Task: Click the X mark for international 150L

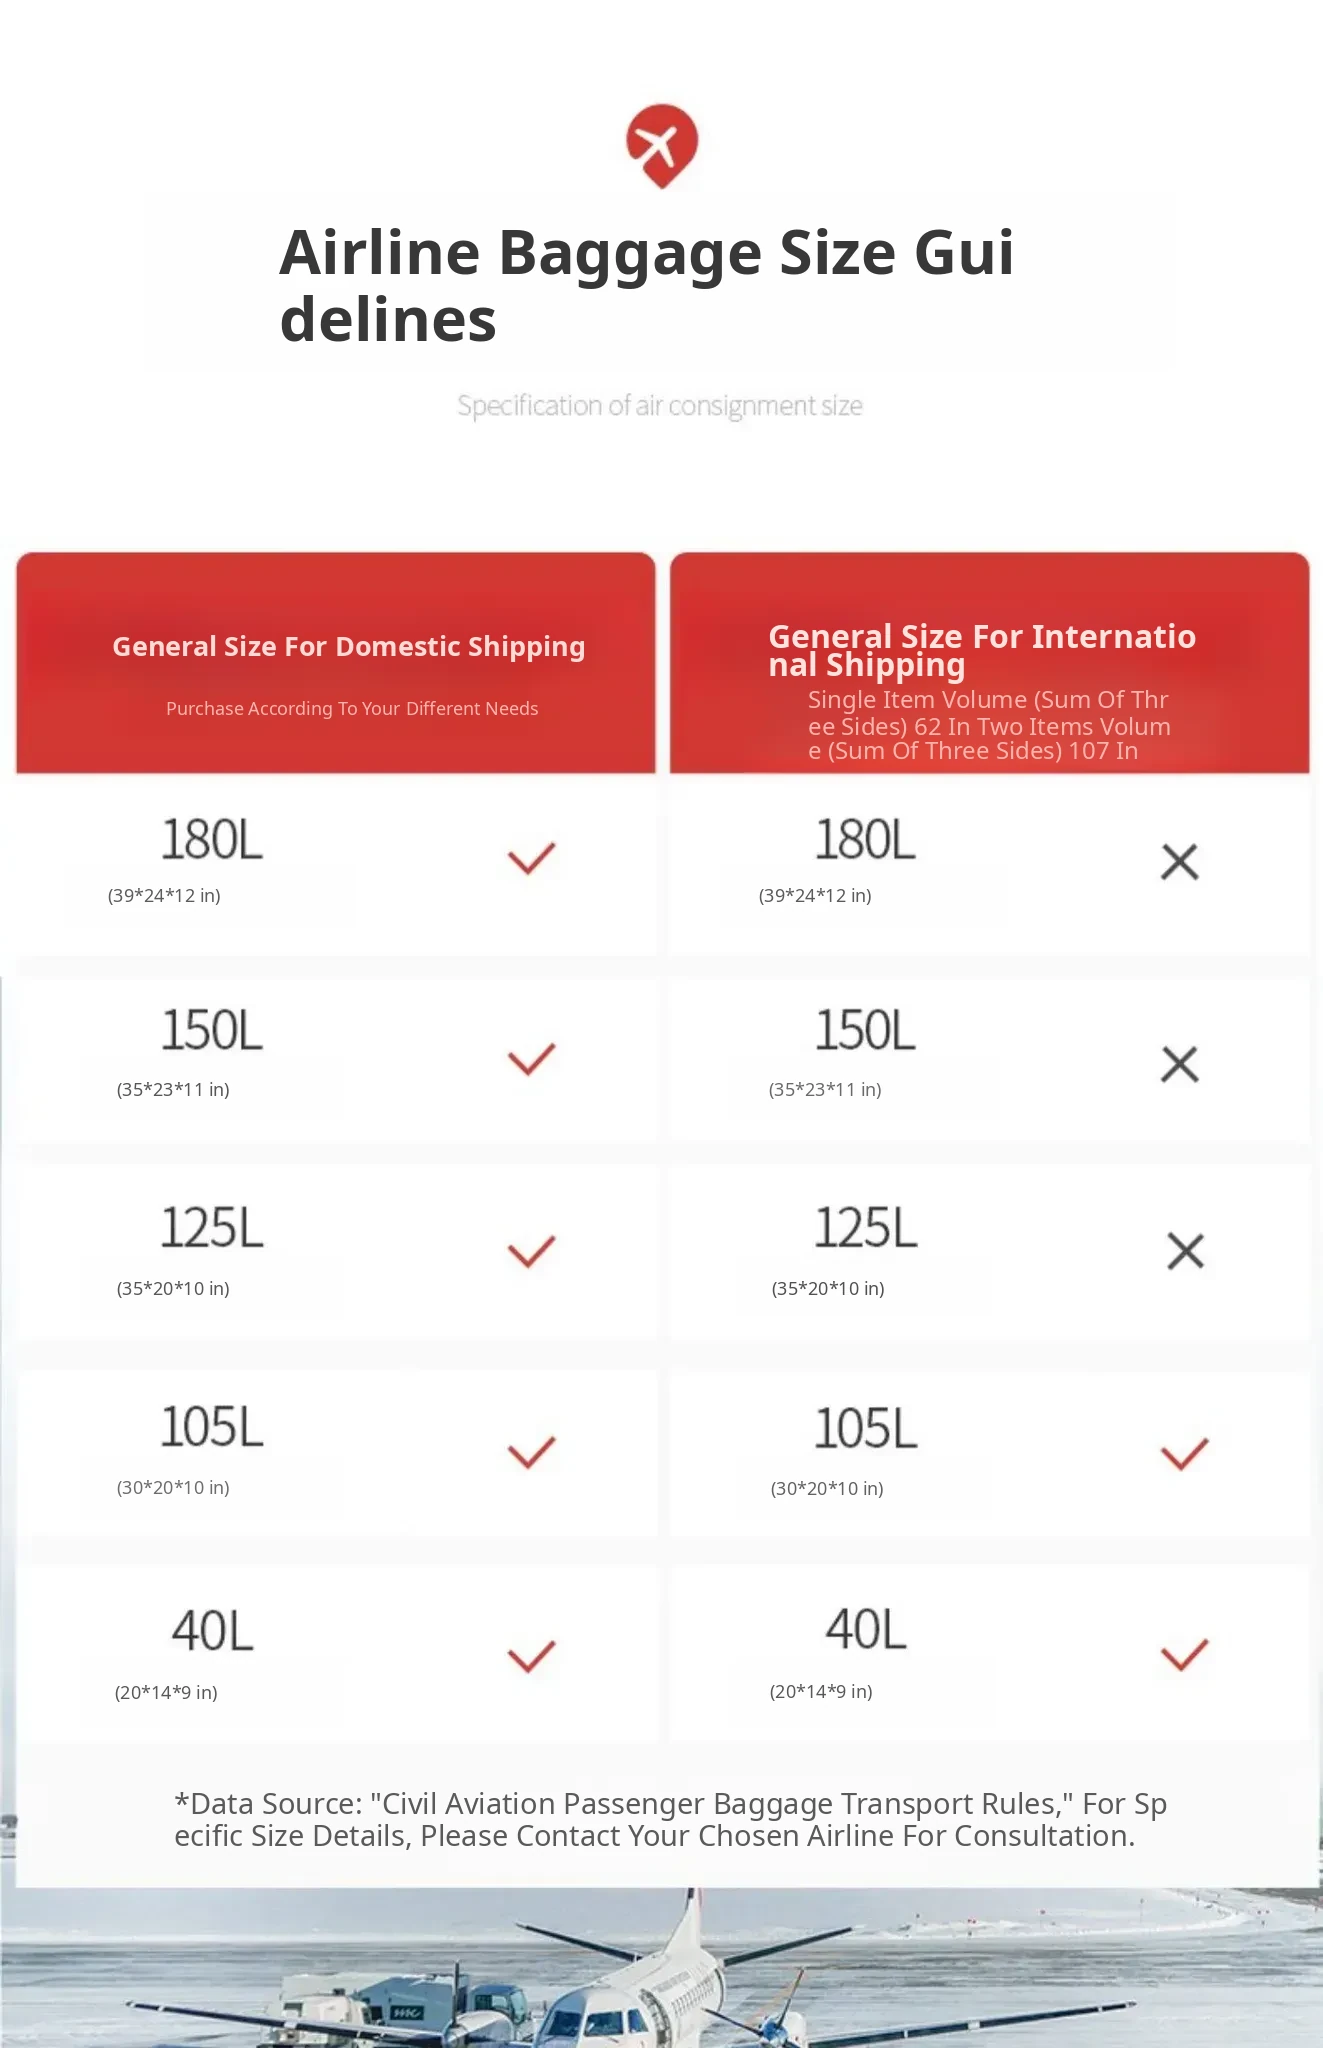Action: pos(1180,1064)
